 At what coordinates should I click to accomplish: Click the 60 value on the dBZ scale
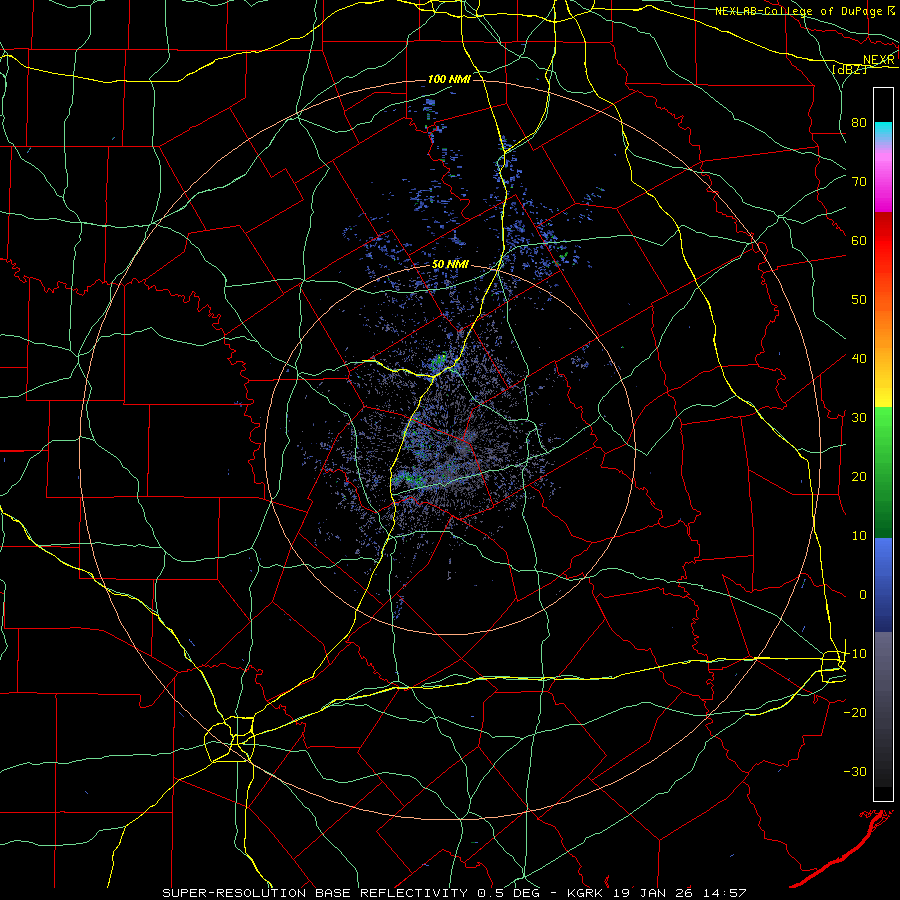pyautogui.click(x=859, y=240)
